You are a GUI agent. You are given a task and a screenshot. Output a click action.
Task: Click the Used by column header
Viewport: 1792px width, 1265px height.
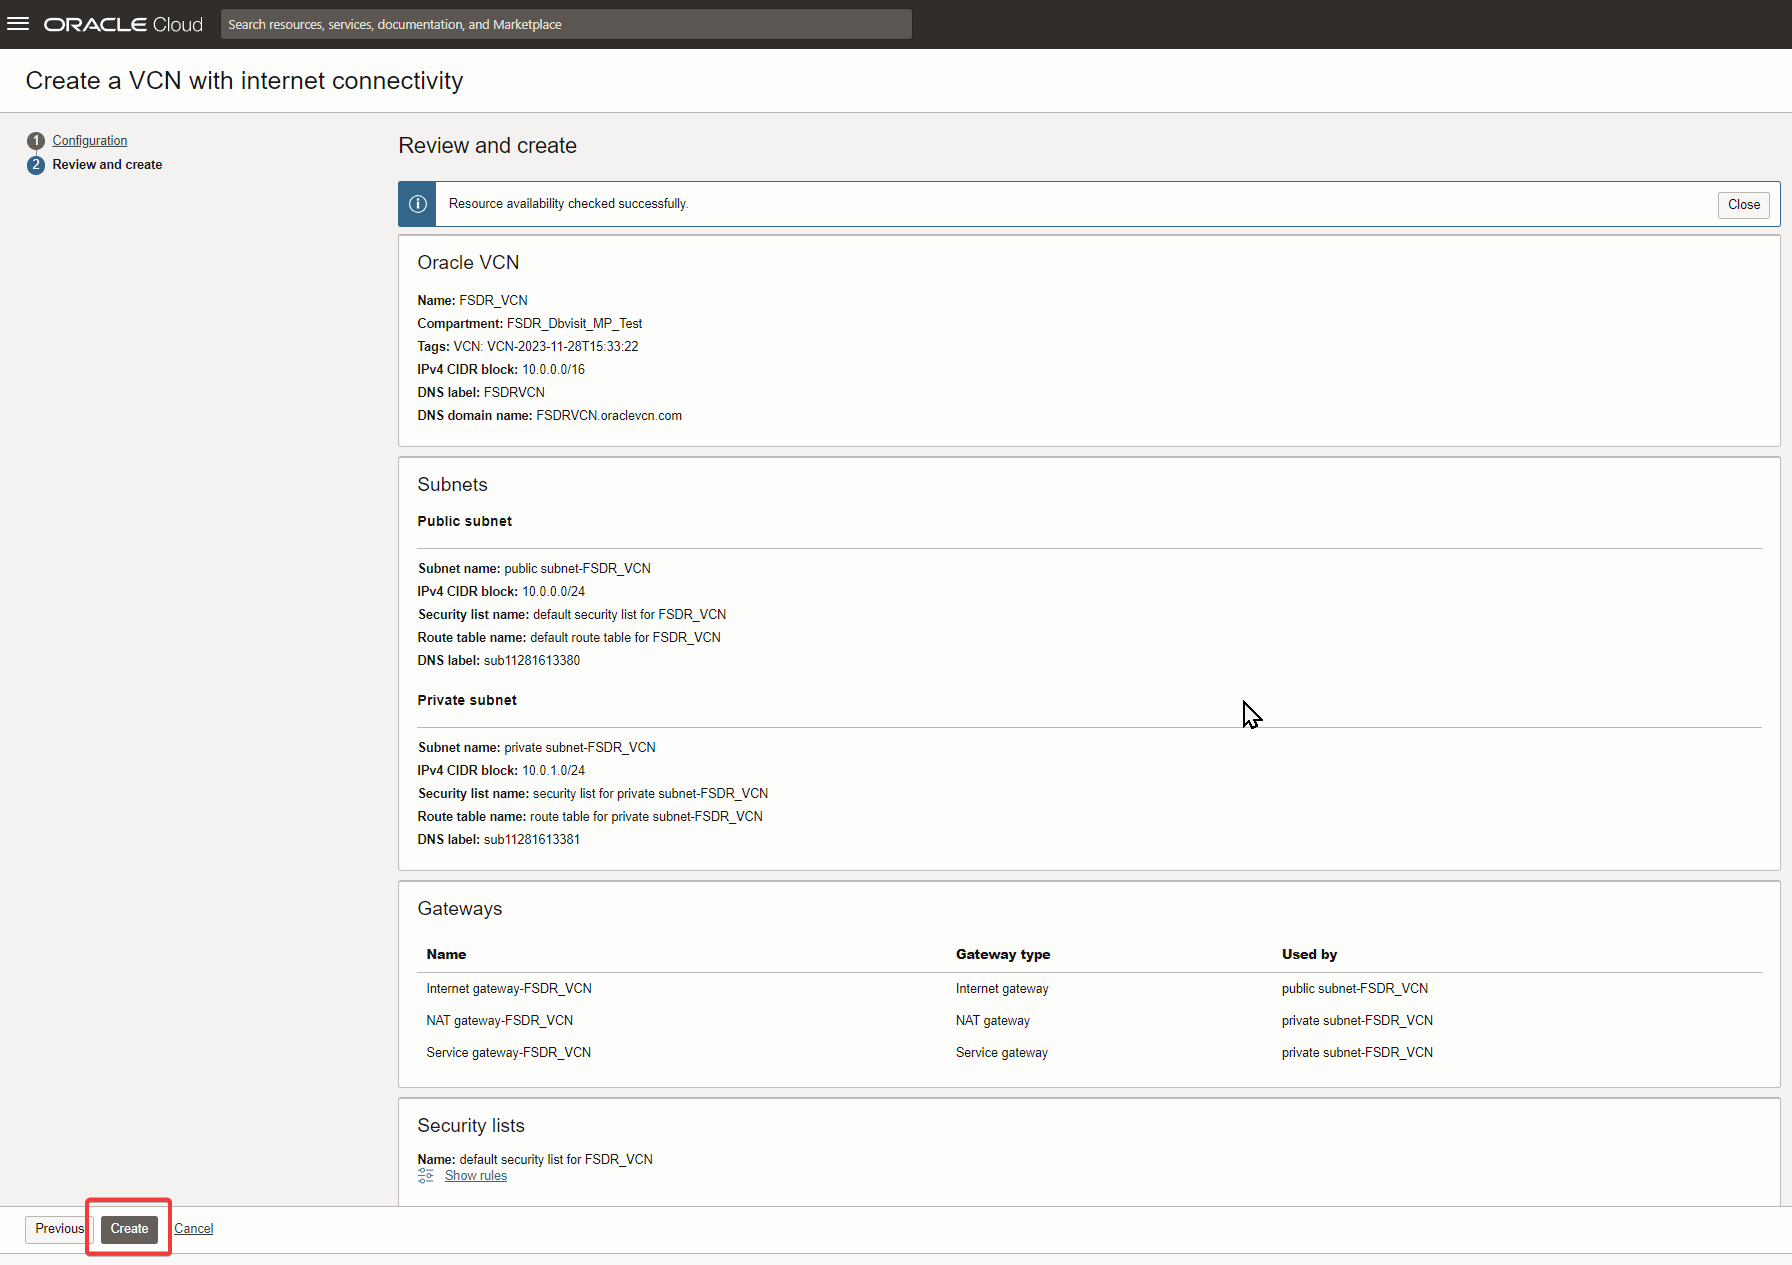(1309, 955)
